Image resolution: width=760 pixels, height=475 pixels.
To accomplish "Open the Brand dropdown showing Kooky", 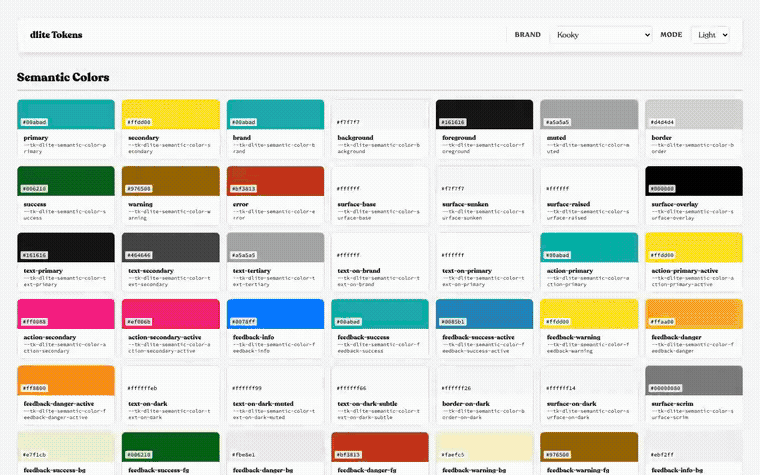I will point(601,35).
